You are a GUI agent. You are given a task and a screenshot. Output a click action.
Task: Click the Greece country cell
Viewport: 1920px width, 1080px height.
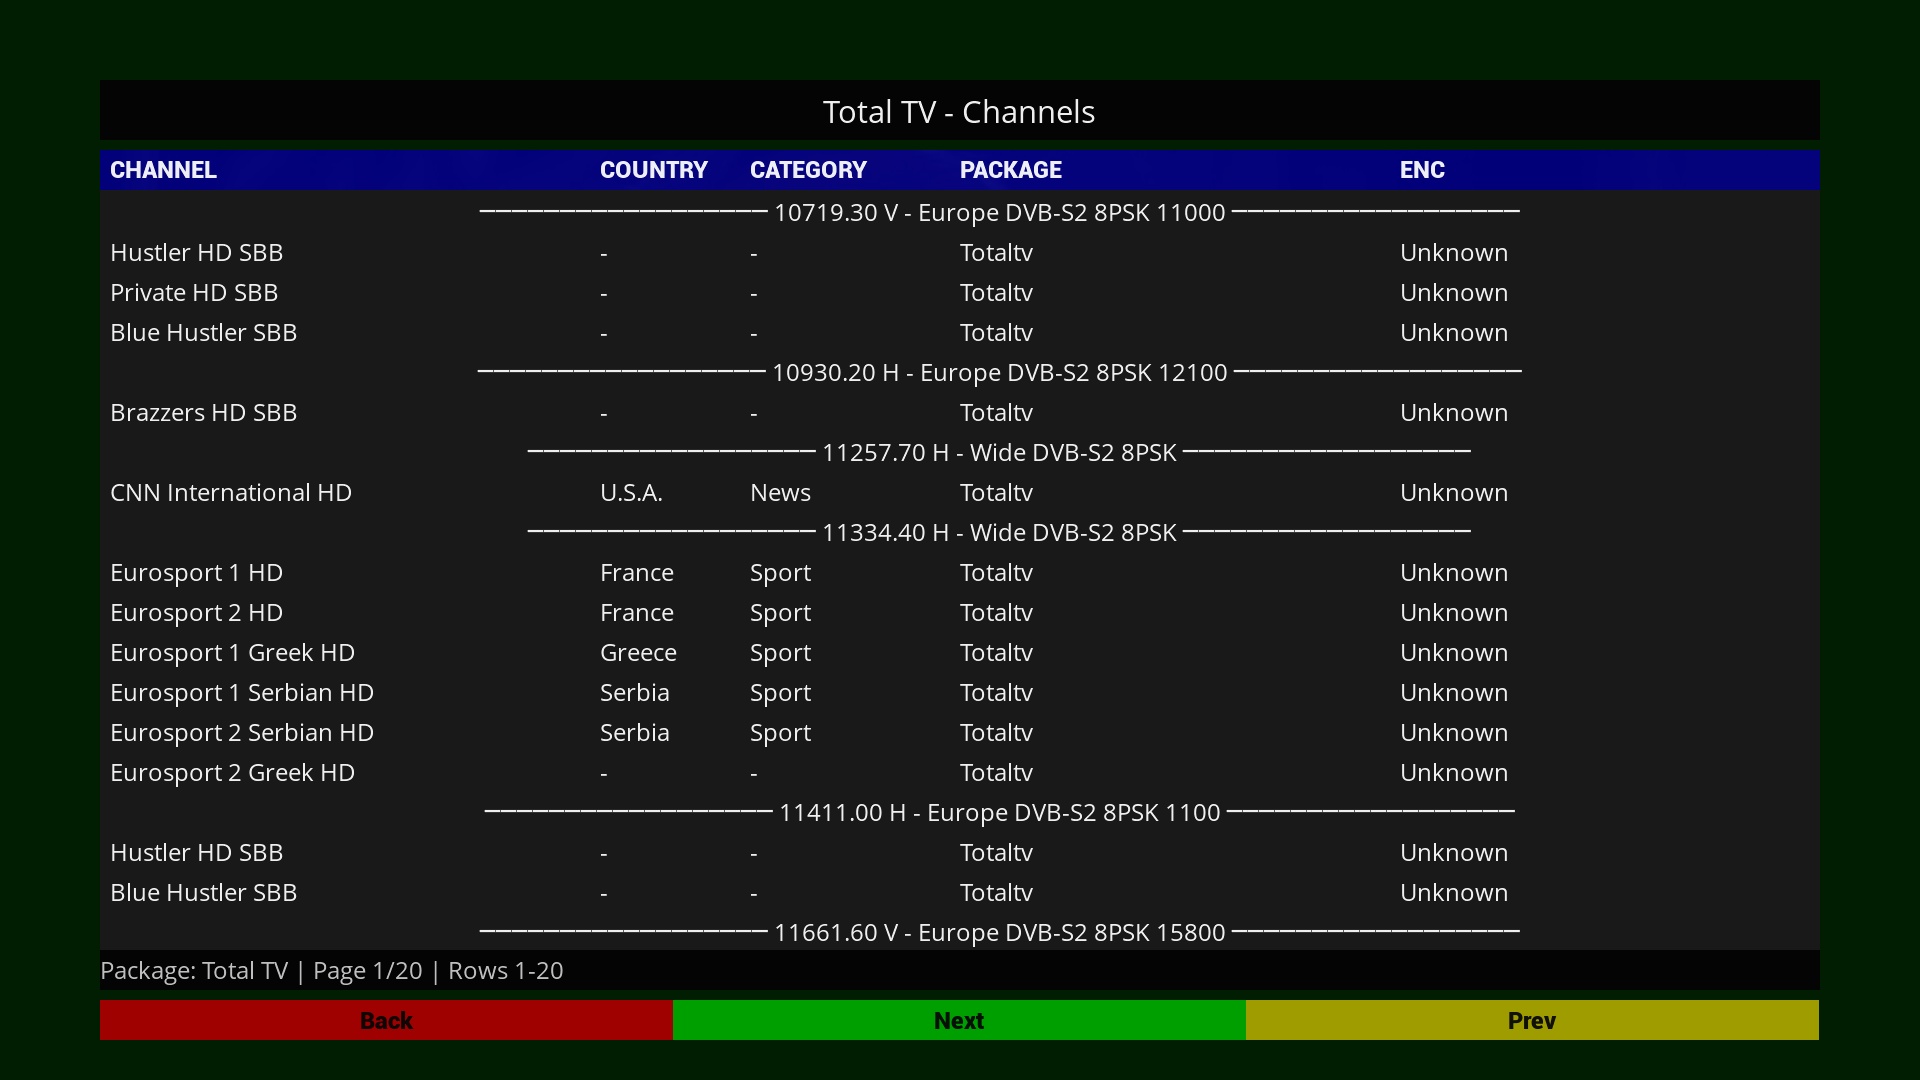click(x=638, y=652)
